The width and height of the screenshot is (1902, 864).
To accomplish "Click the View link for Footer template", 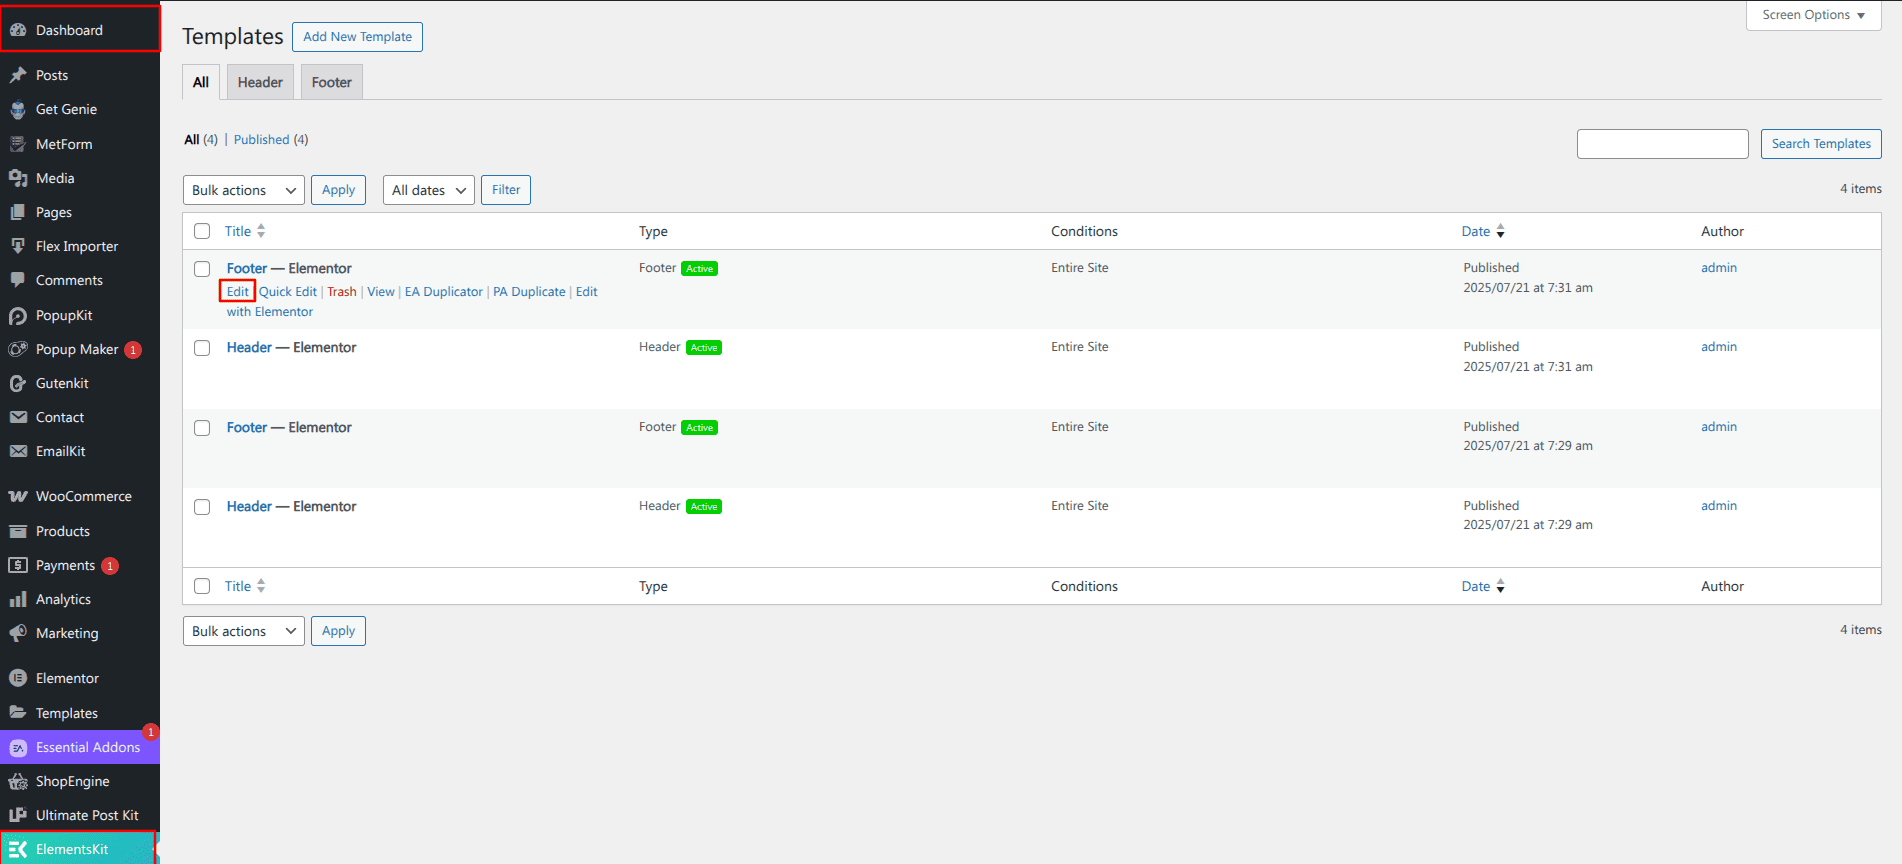I will (x=381, y=292).
